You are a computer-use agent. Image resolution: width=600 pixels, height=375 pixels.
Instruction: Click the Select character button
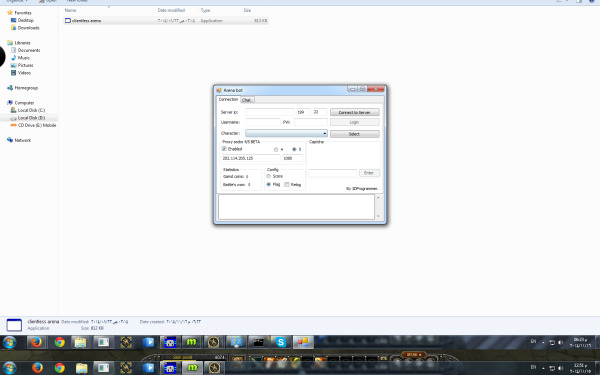(355, 134)
